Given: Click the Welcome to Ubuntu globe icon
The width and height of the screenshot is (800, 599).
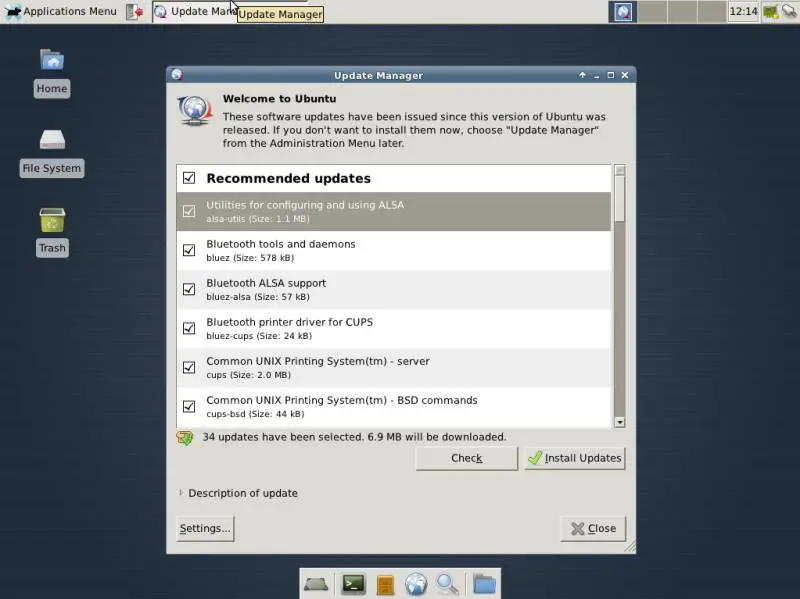Looking at the screenshot, I should 195,111.
